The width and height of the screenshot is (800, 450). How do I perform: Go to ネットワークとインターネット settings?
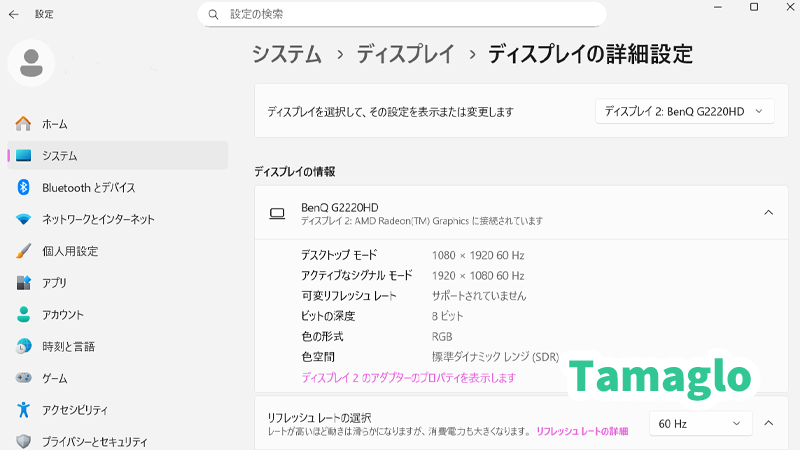[x=98, y=219]
